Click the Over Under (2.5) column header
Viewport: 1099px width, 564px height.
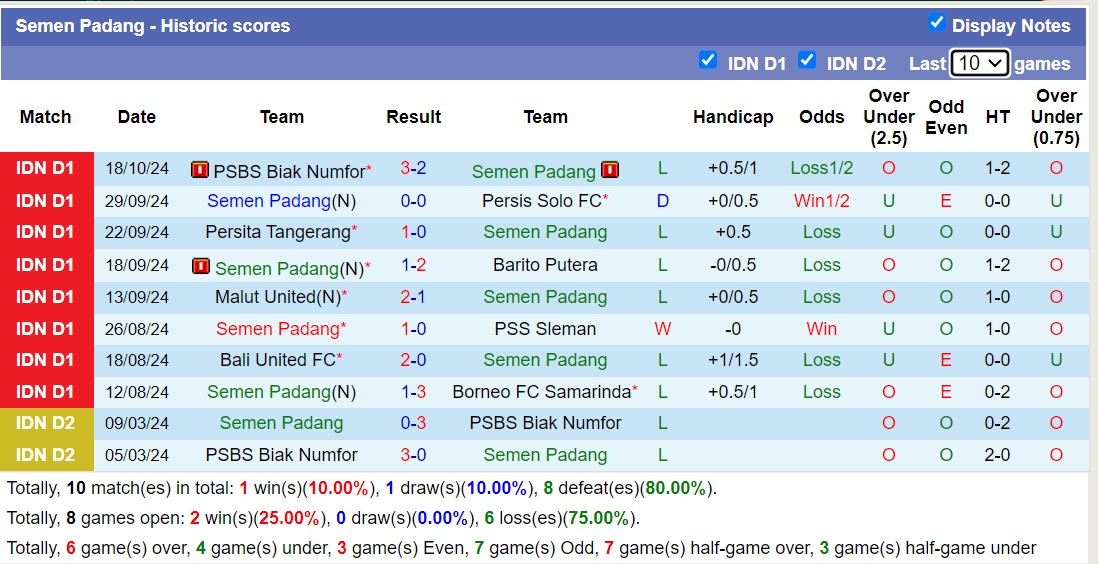(x=889, y=117)
